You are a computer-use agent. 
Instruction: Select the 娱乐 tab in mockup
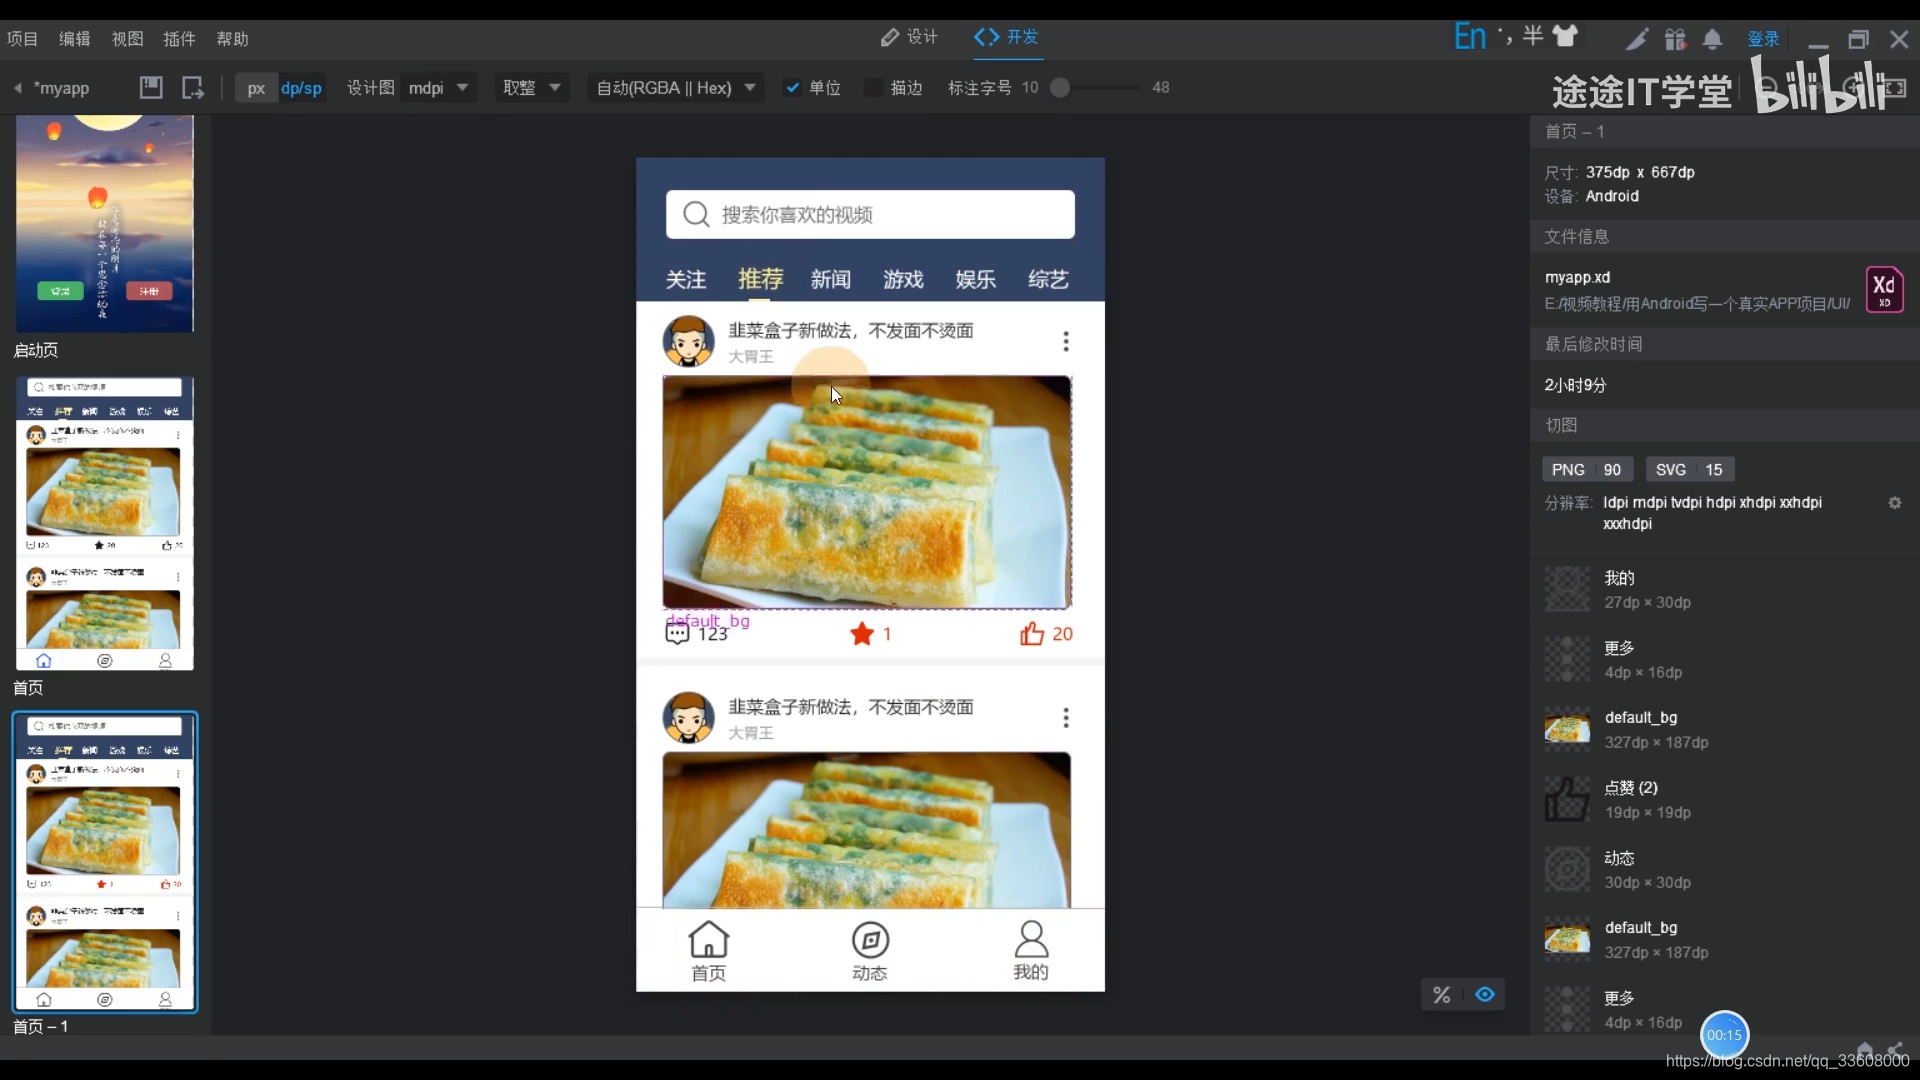click(x=975, y=280)
